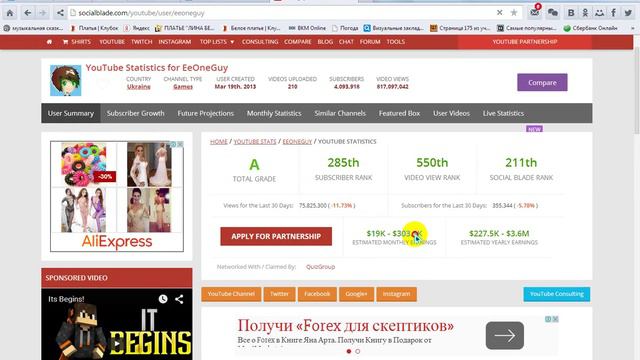Open the Instagram orange button
Screen dimensions: 640x360
[396, 294]
